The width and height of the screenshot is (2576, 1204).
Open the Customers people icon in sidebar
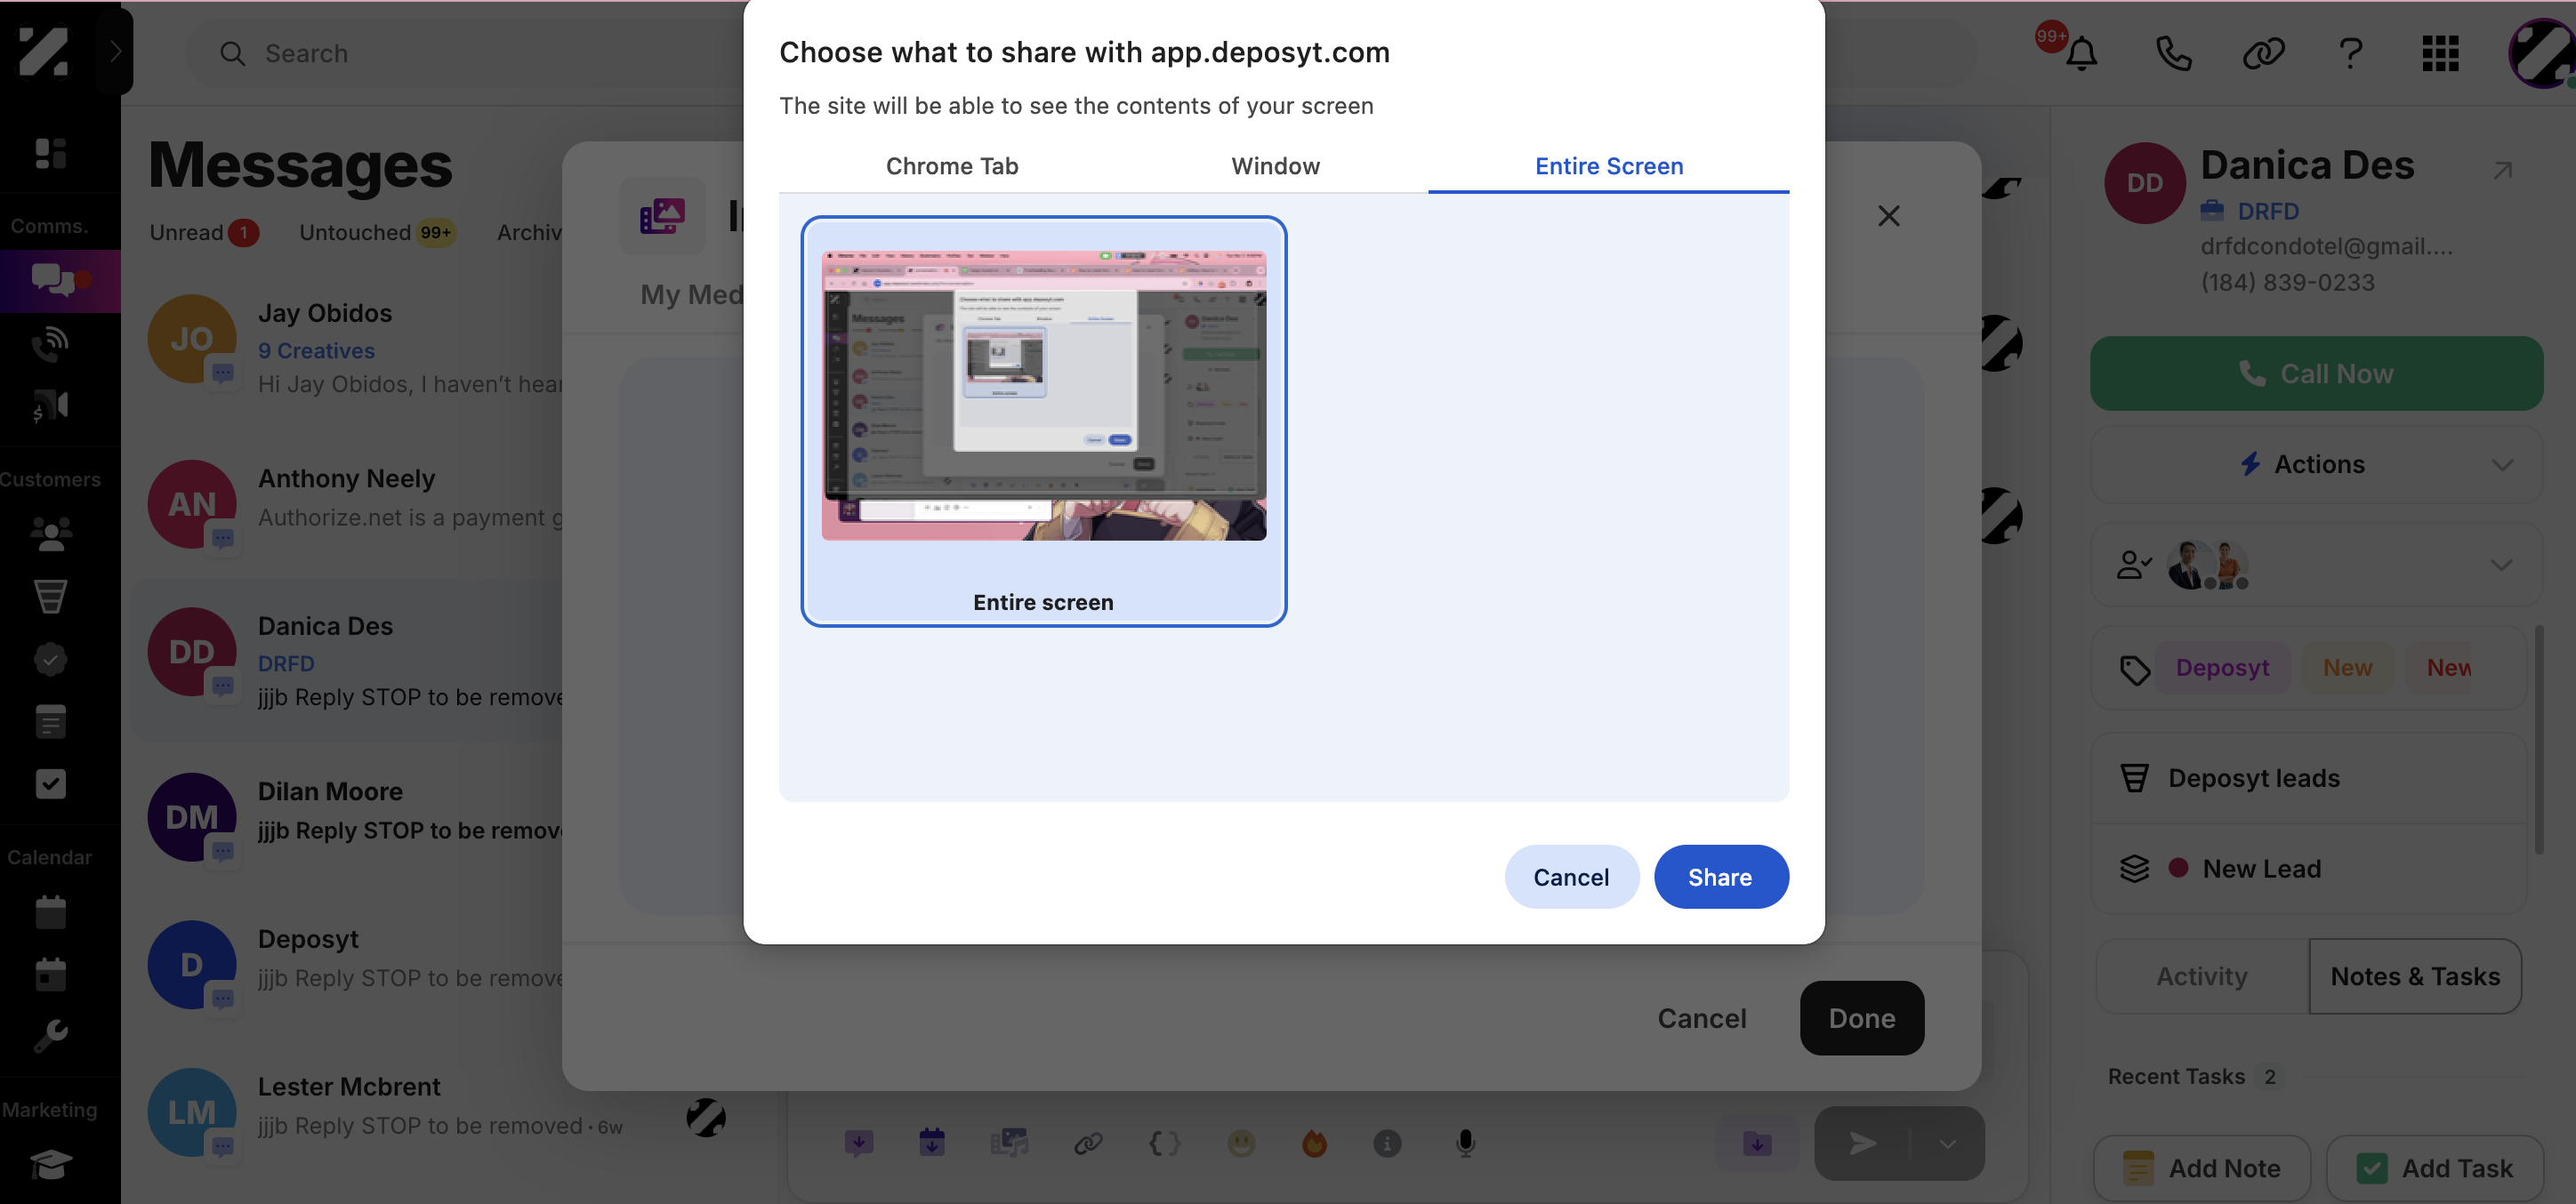pos(51,535)
